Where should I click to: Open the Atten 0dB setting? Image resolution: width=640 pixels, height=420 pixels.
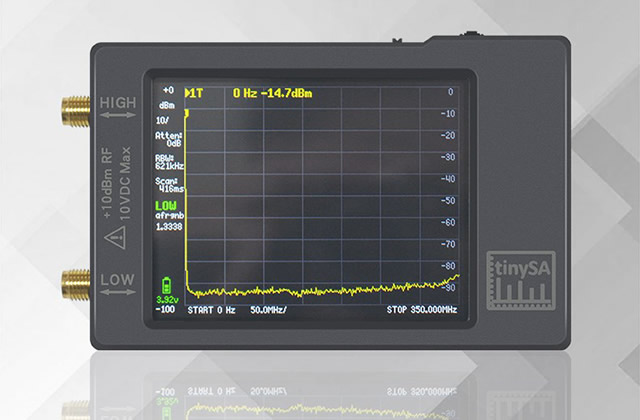point(168,139)
